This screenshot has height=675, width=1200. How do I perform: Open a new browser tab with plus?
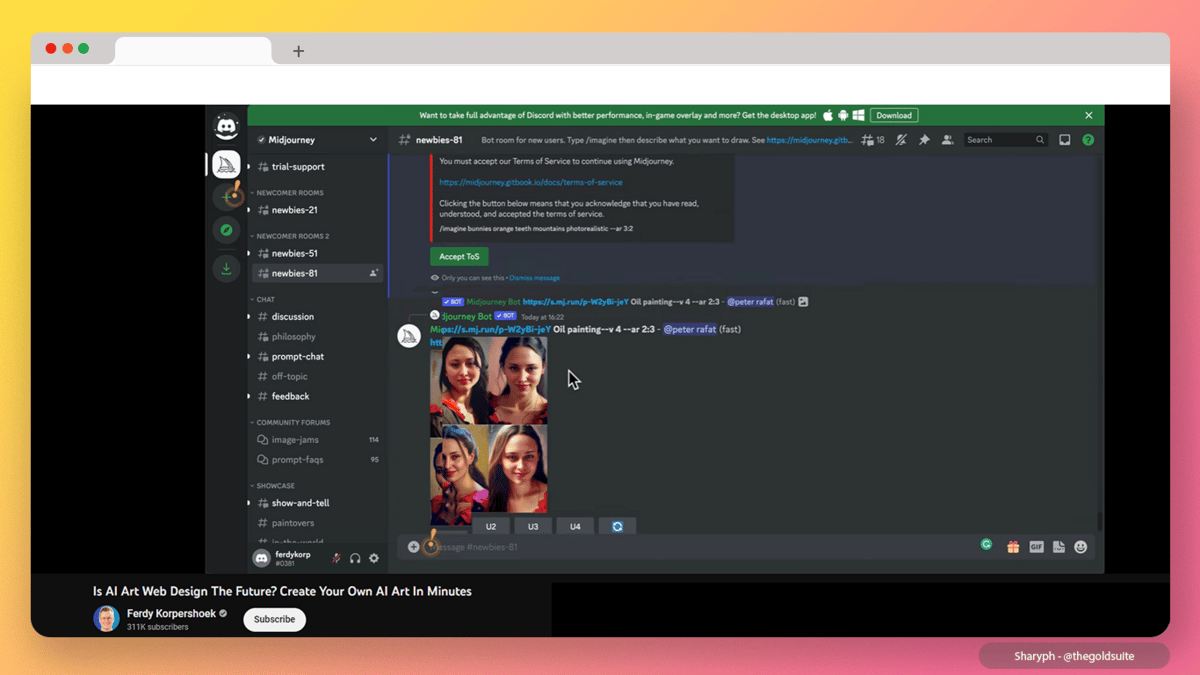(x=298, y=51)
